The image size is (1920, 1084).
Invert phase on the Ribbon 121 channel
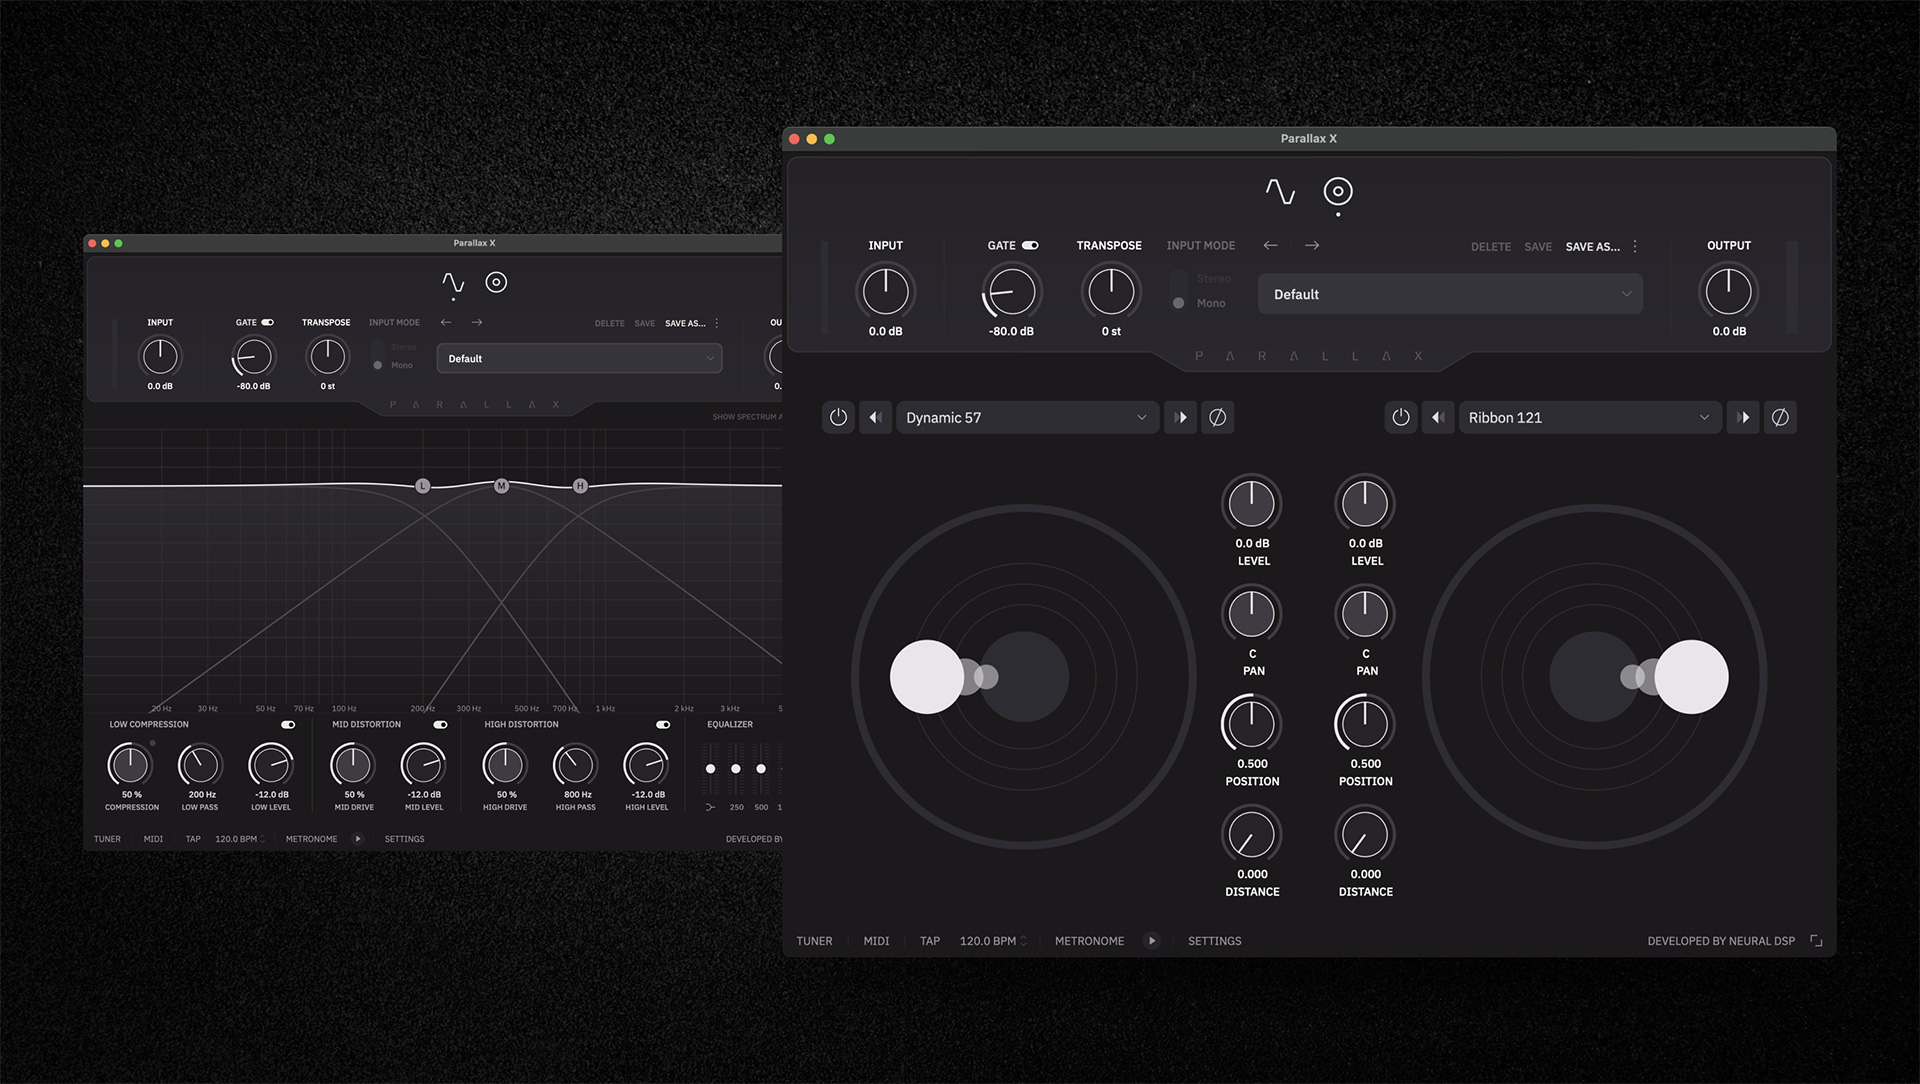(x=1781, y=417)
